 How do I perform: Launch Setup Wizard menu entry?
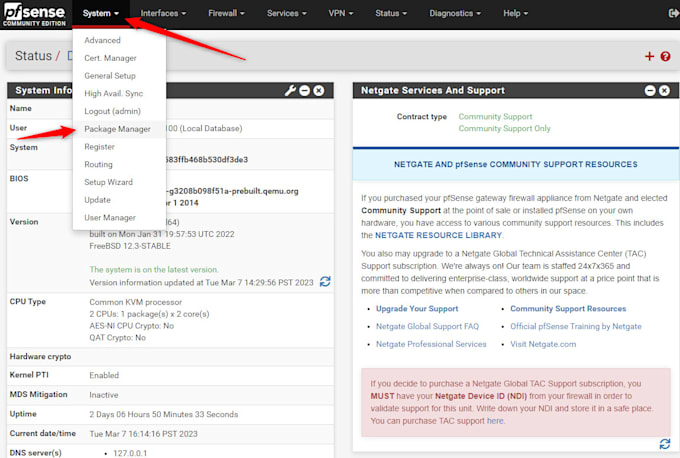point(119,183)
